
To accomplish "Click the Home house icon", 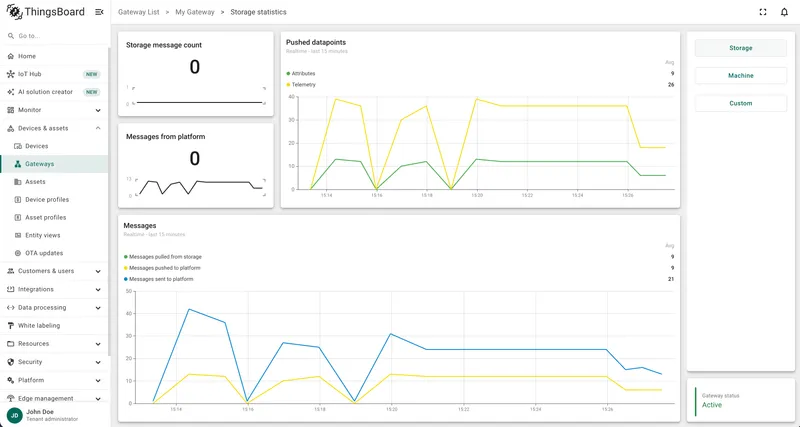I will pyautogui.click(x=11, y=56).
